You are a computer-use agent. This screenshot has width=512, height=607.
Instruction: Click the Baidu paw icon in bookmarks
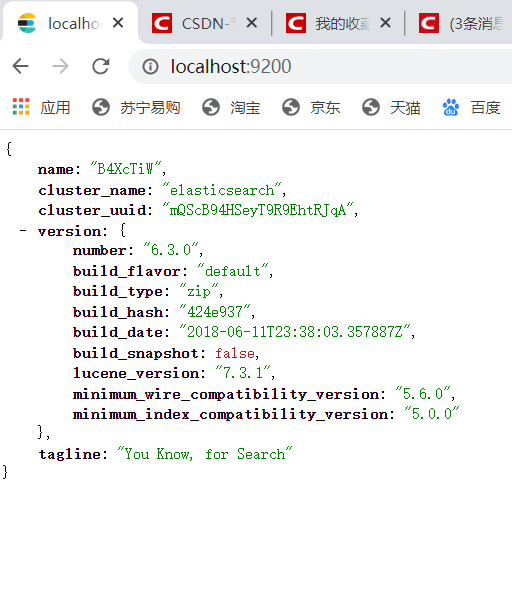451,107
